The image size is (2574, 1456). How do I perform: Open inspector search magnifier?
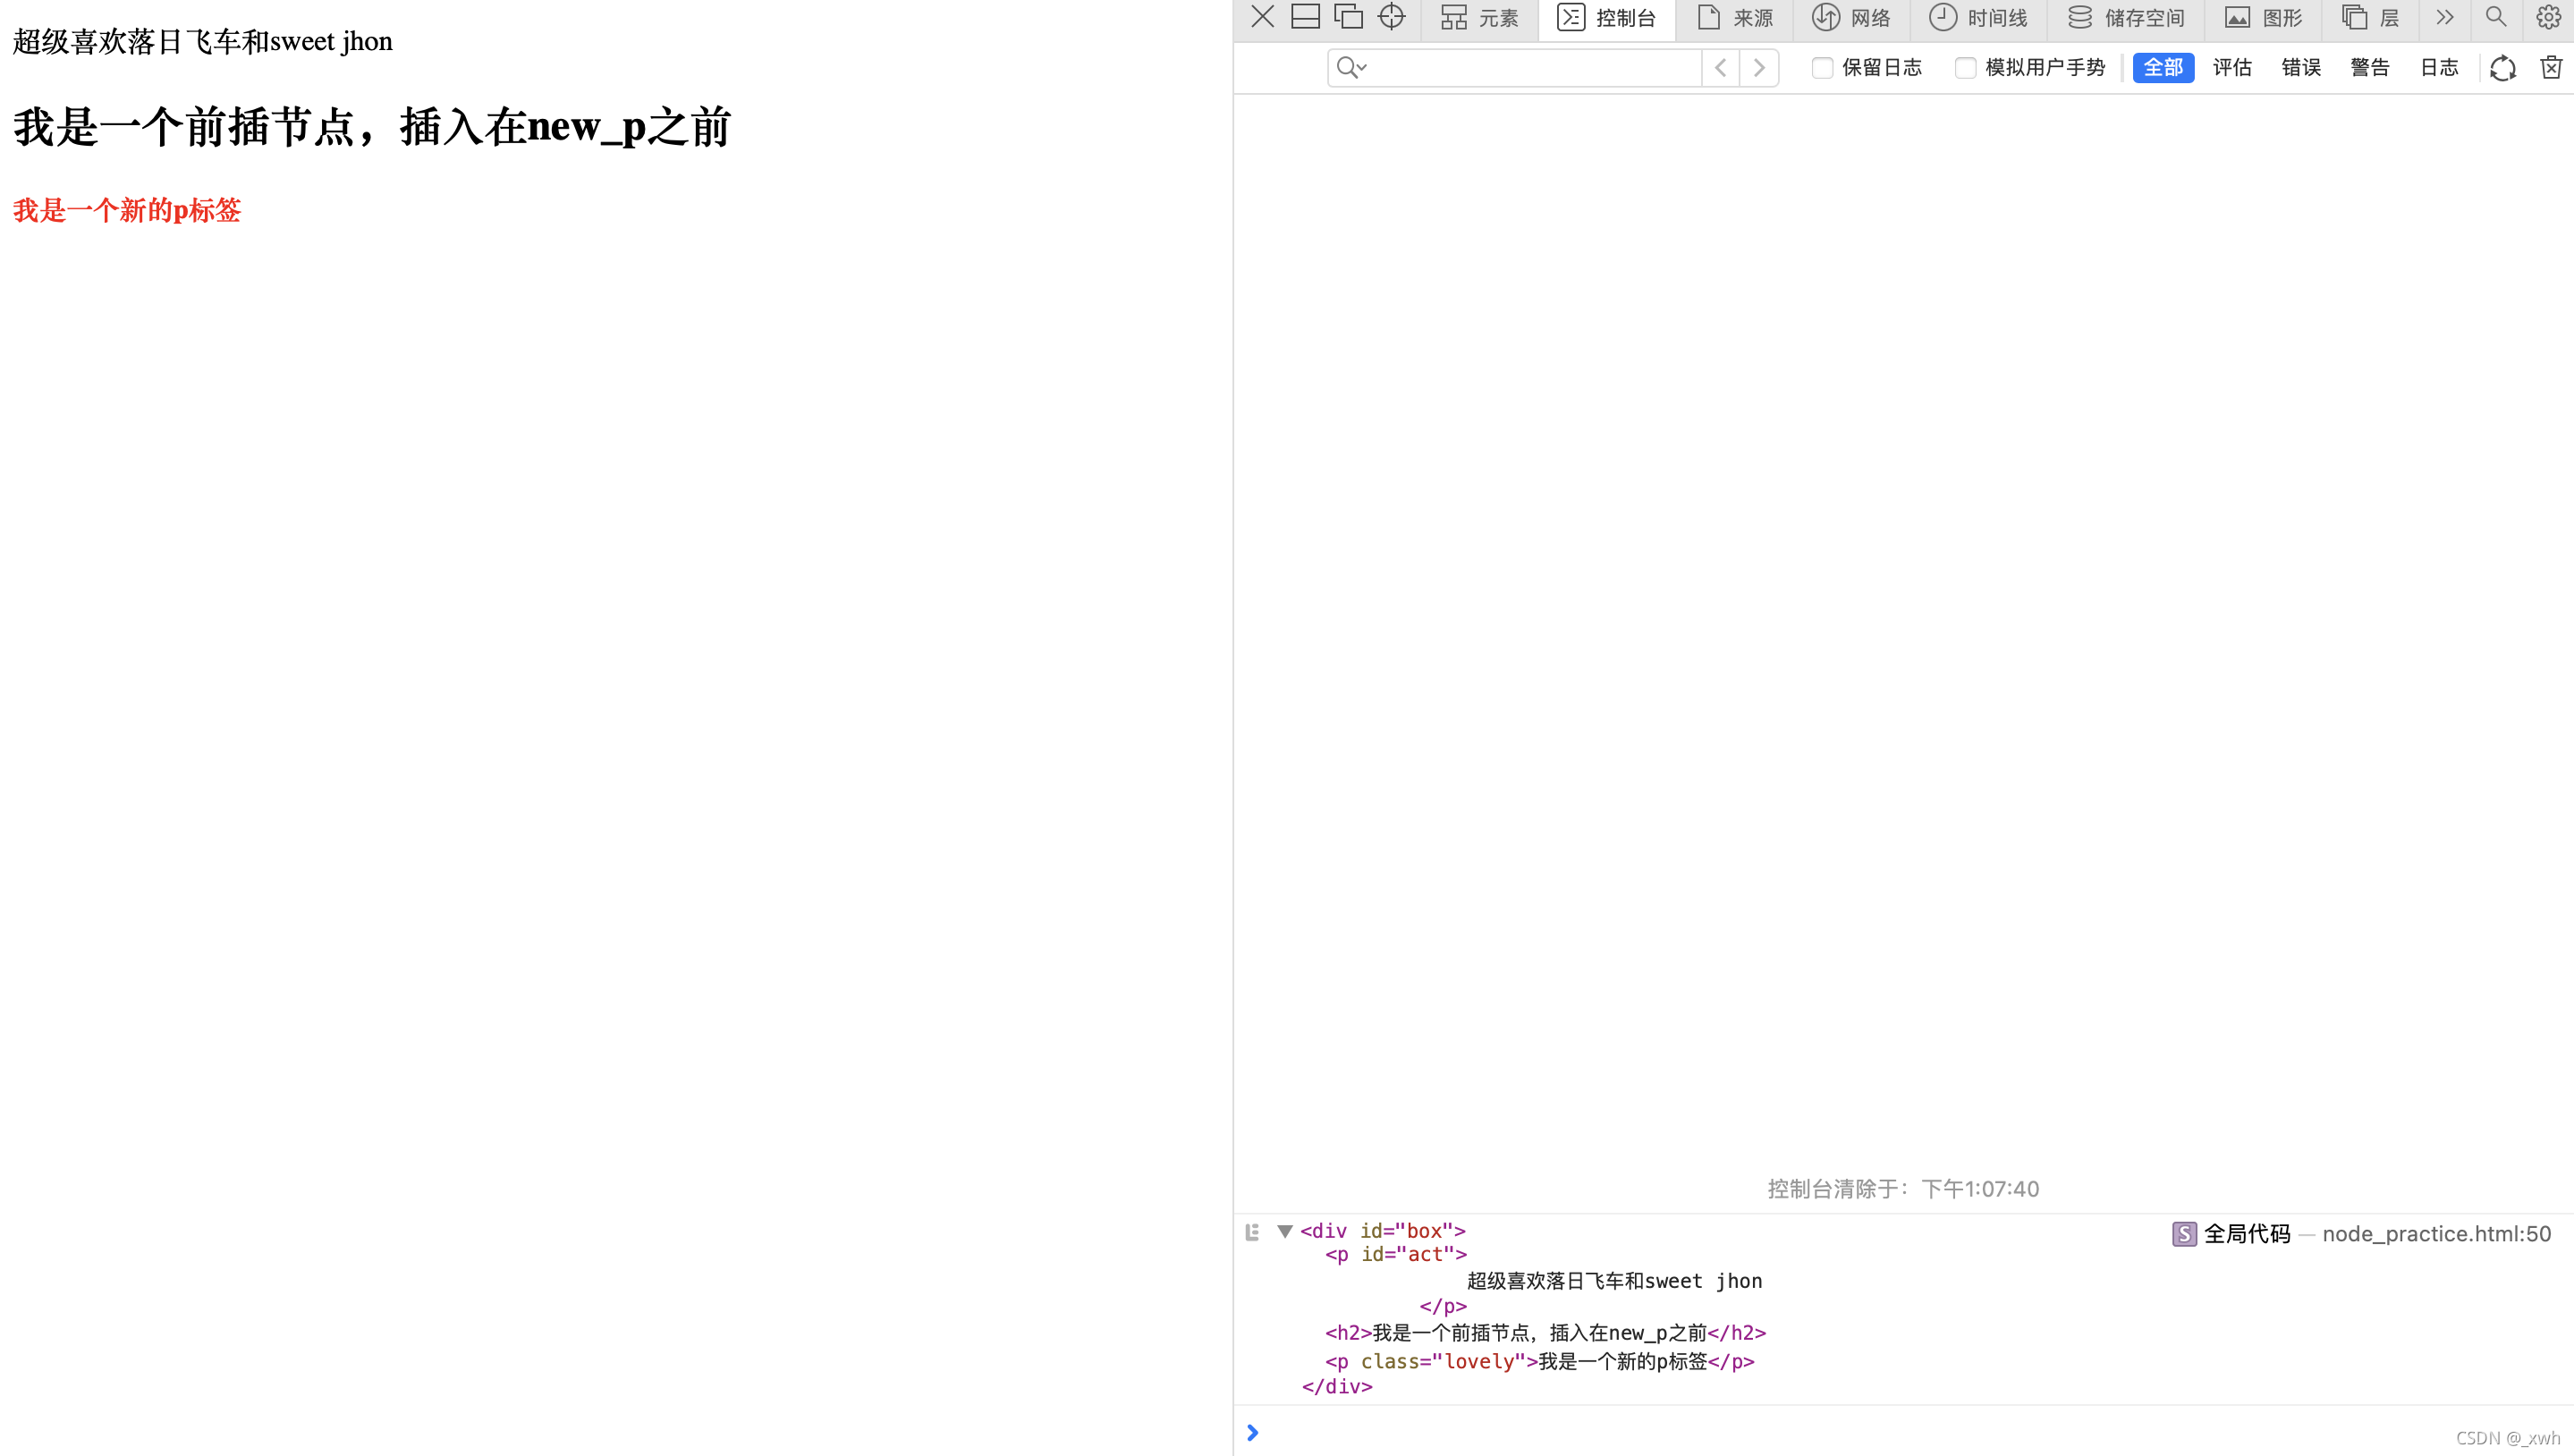[2496, 17]
